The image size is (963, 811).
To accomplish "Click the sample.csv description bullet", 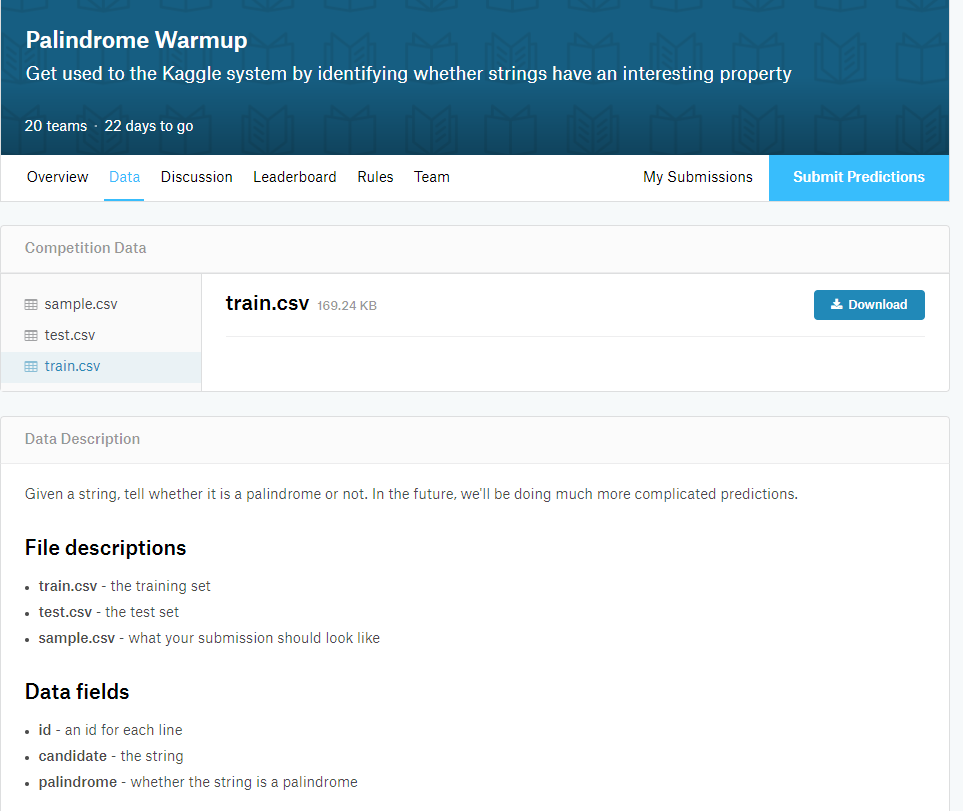I will [209, 638].
